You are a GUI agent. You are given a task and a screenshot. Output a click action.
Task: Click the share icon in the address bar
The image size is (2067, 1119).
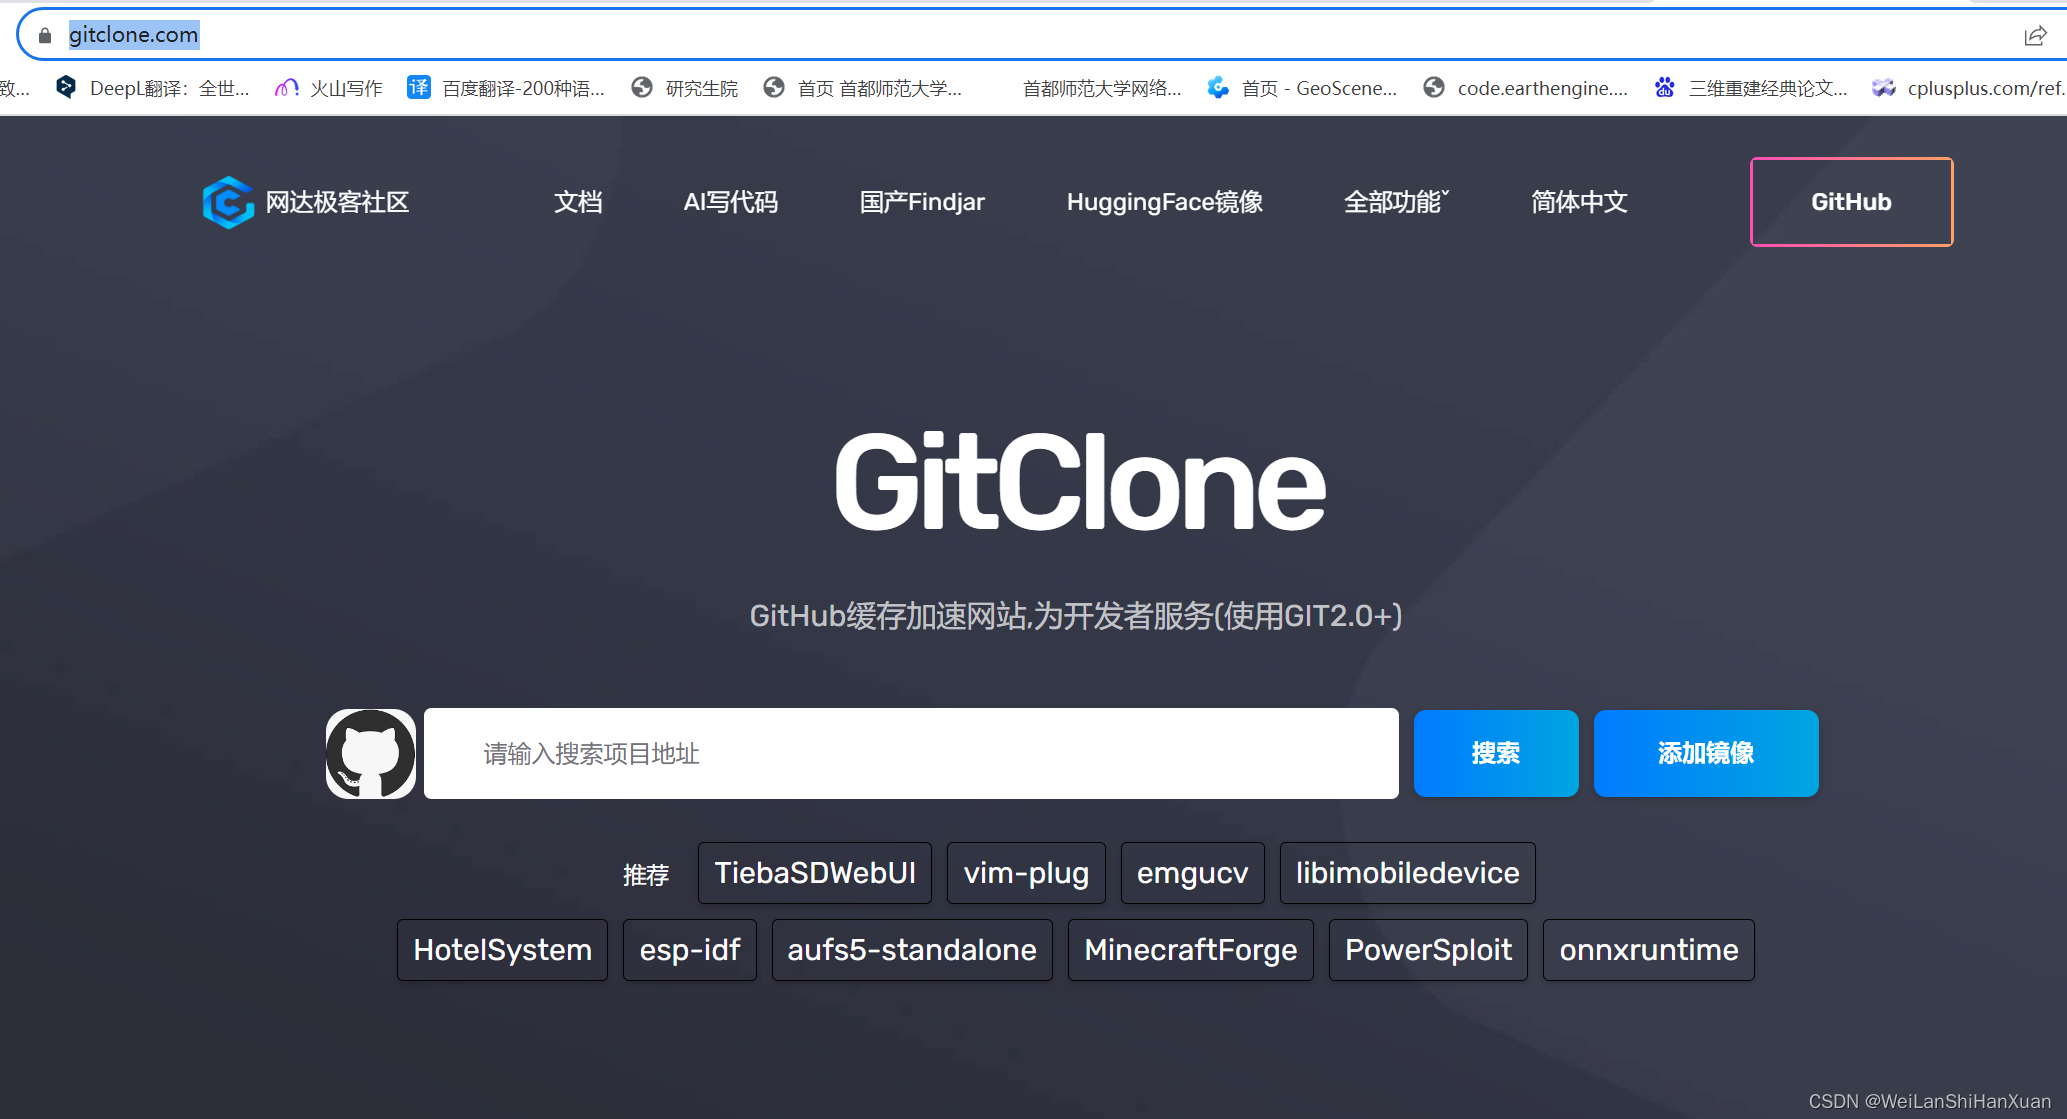(x=2035, y=34)
